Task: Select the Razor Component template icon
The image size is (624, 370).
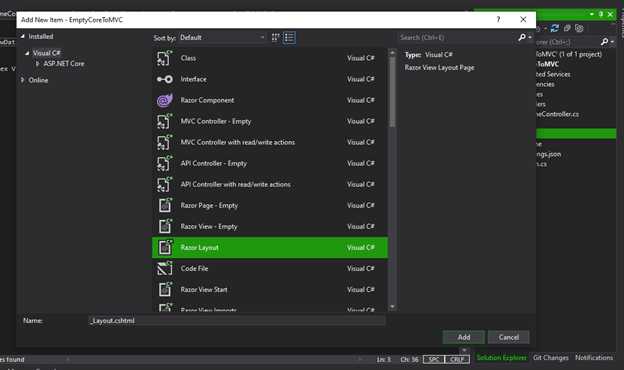Action: [164, 100]
